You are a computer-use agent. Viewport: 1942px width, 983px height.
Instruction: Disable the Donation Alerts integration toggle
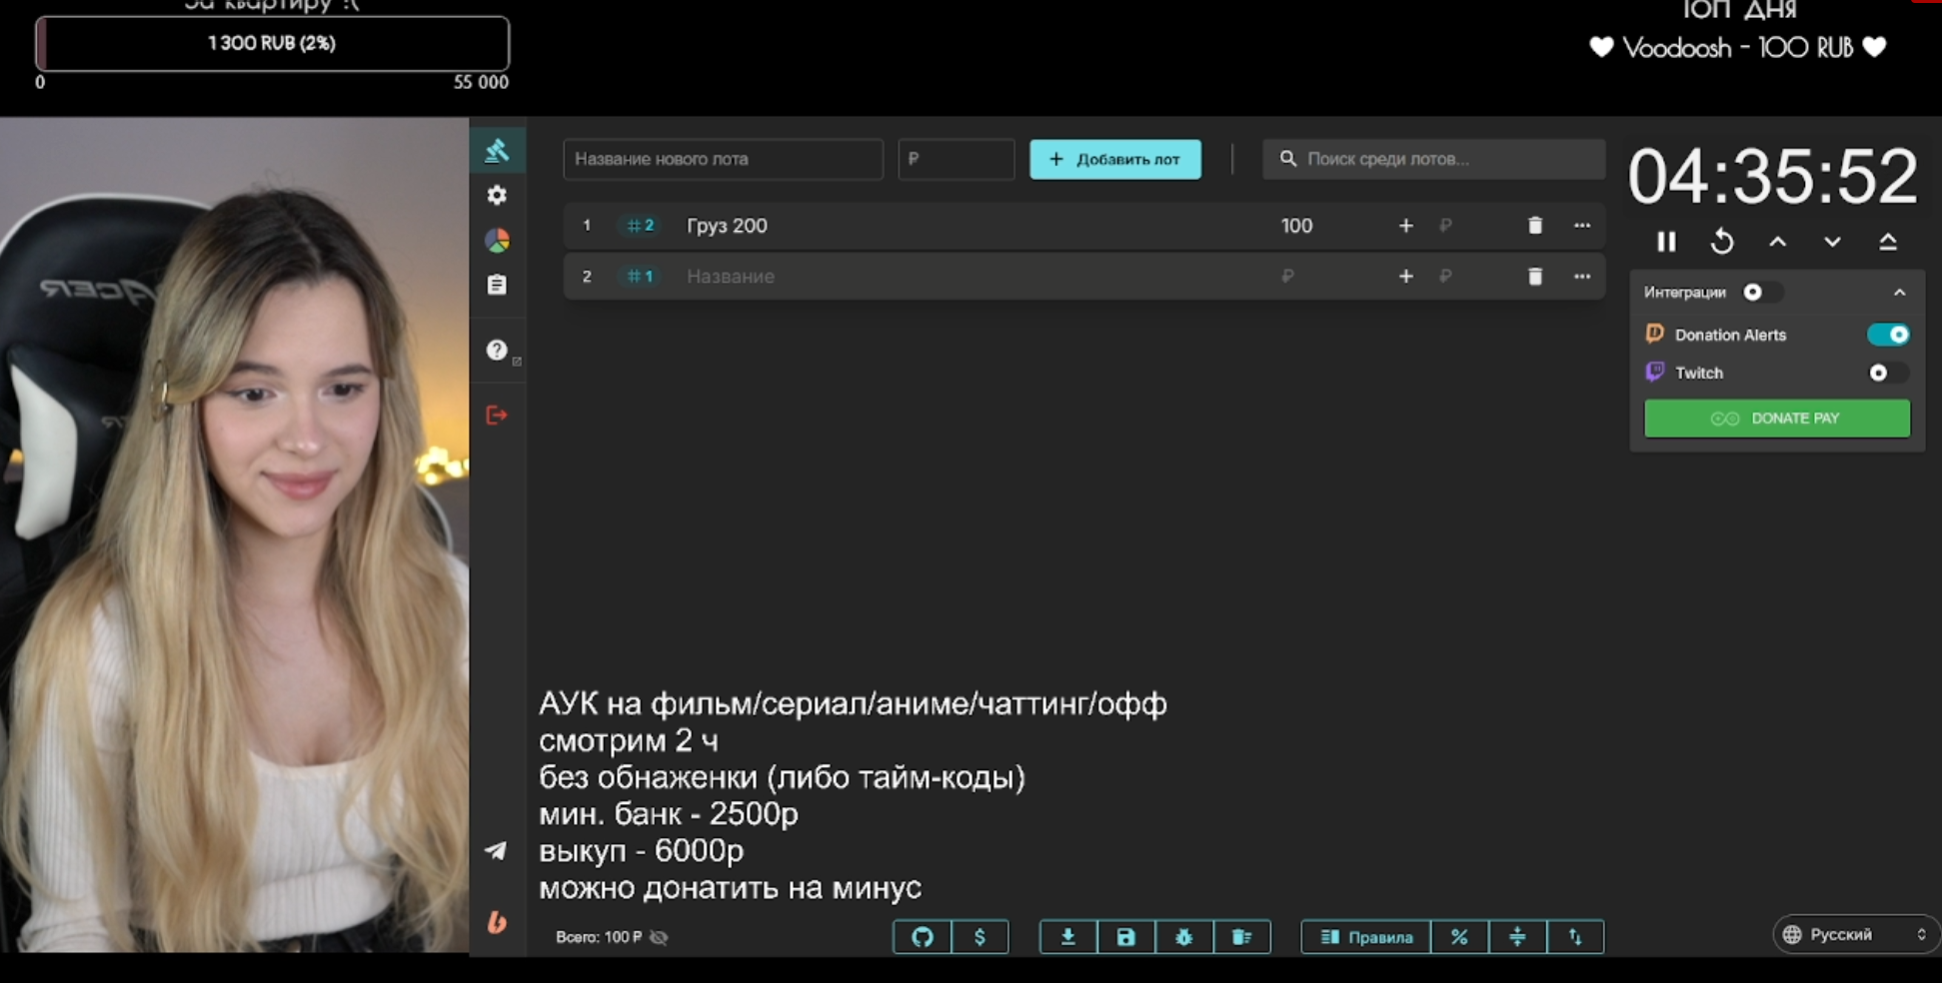pyautogui.click(x=1887, y=335)
